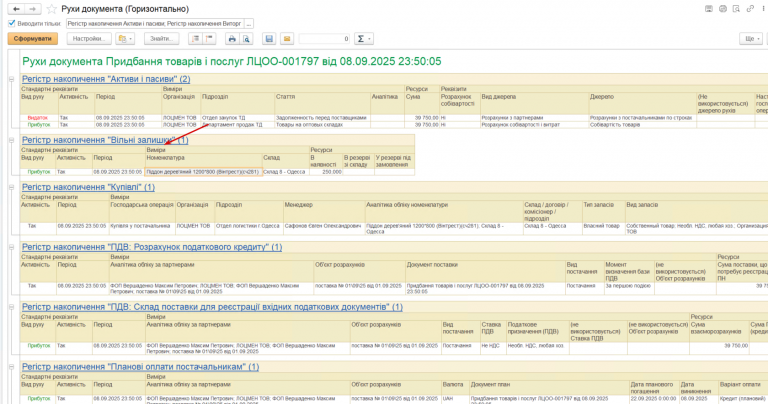Open link 'ПДВ: Склад поставки для реєстрації' register
768x404 pixels.
[212, 307]
